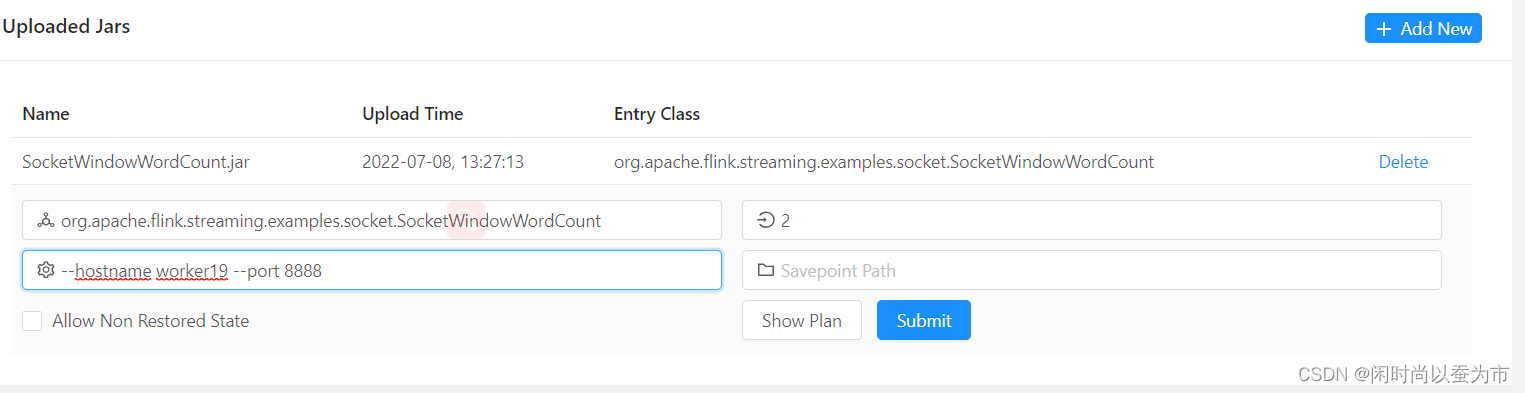Focus the Savepoint Path input field

click(1092, 270)
